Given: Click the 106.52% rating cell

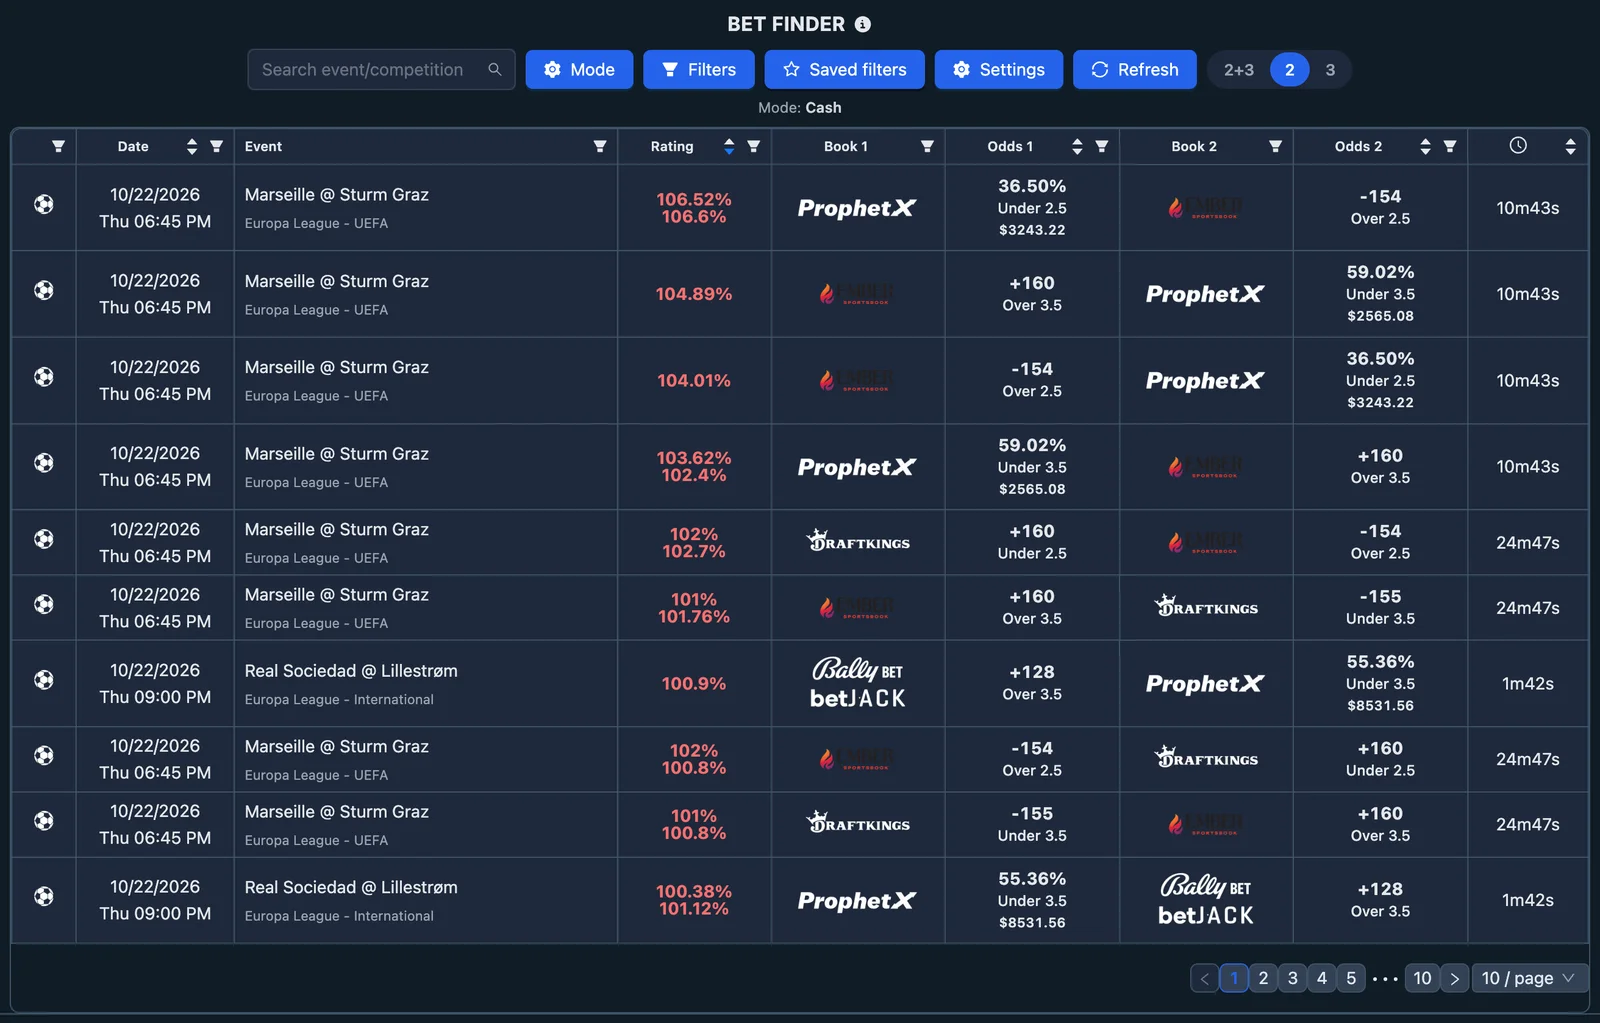Looking at the screenshot, I should pyautogui.click(x=694, y=208).
